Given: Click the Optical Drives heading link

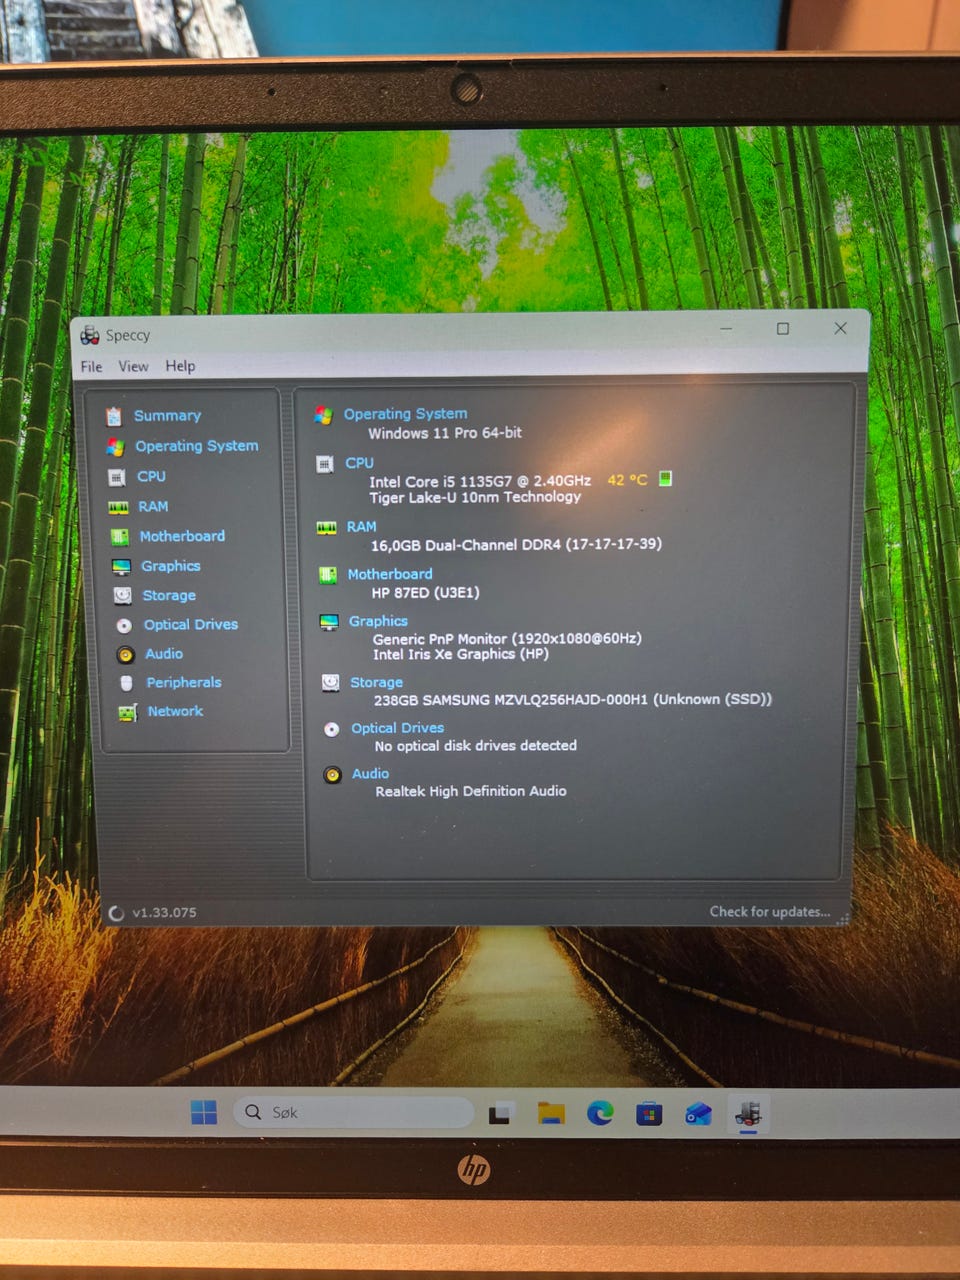Looking at the screenshot, I should tap(397, 728).
